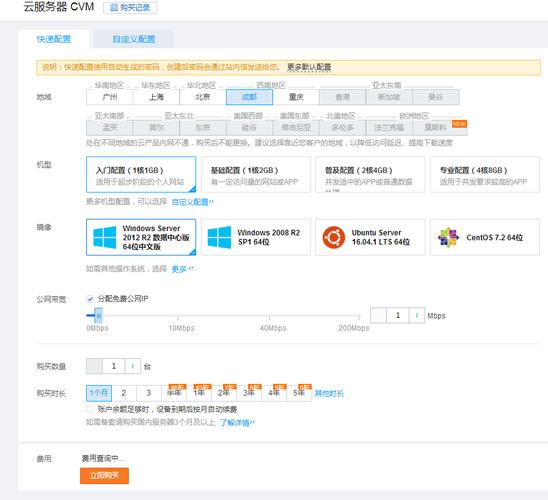Screen dimensions: 548x500
Task: Increase bandwidth with the Mbps plus stepper
Action: click(x=417, y=316)
